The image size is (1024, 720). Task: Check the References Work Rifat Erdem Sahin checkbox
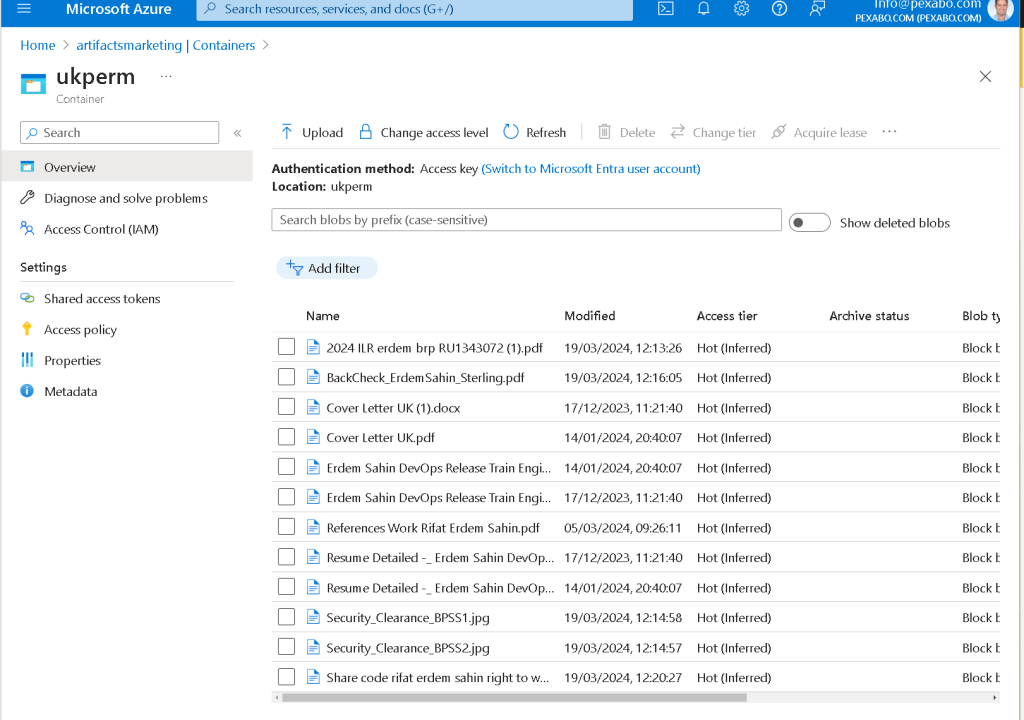(286, 527)
